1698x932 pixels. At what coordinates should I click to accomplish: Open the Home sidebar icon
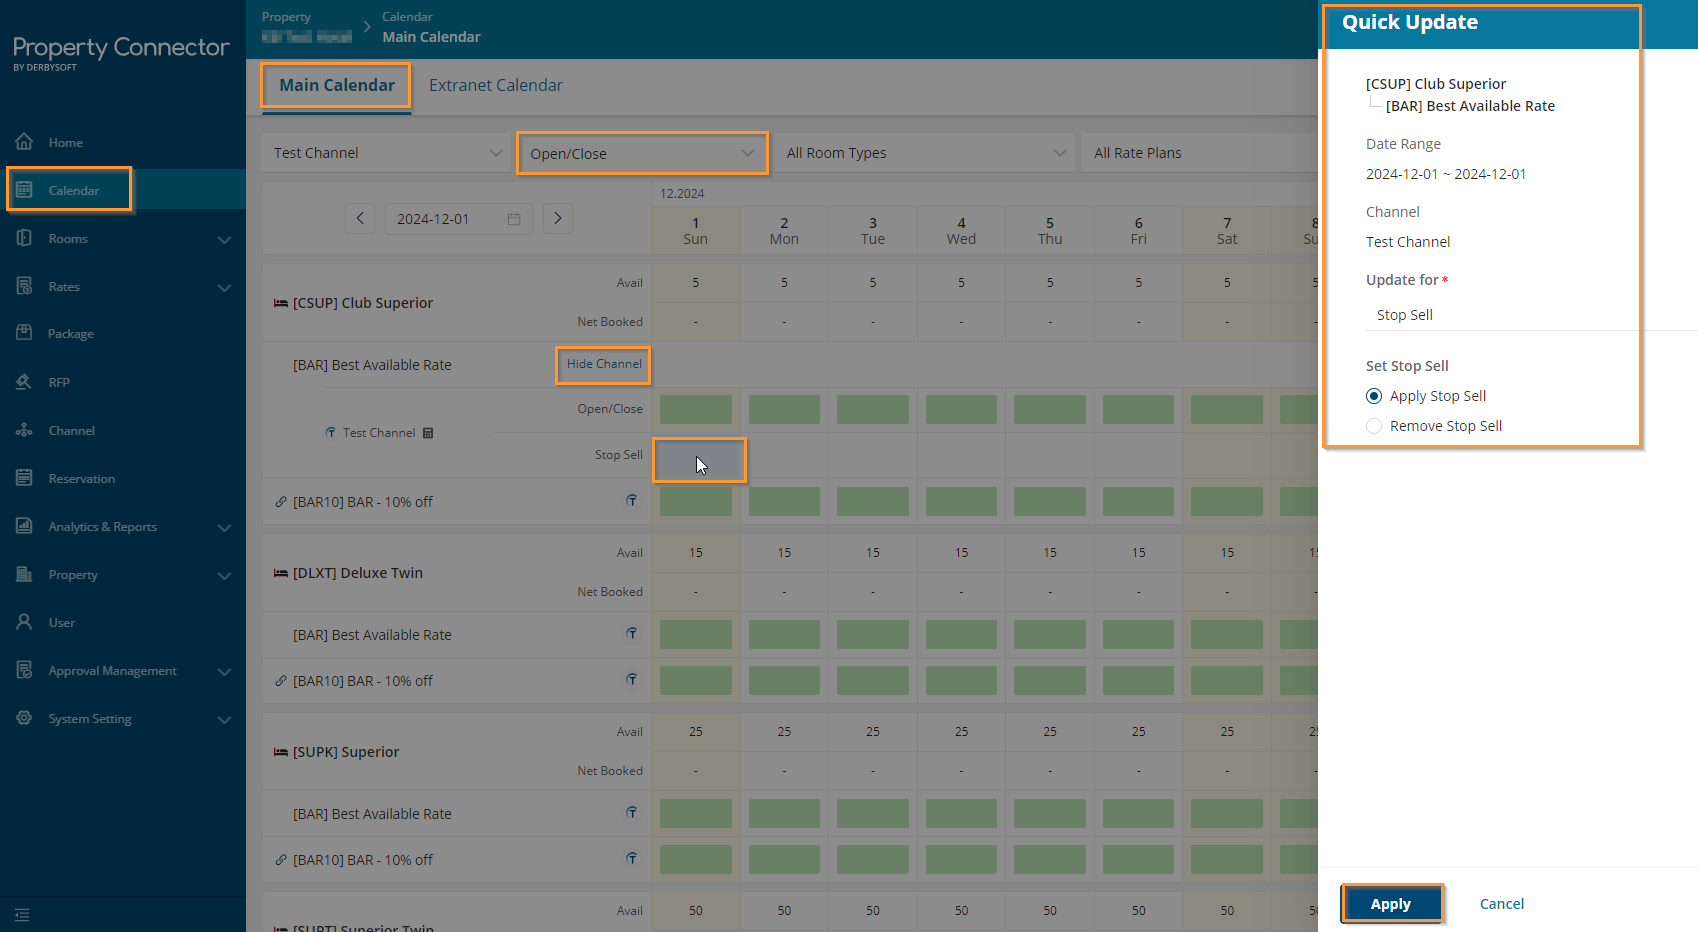click(24, 142)
